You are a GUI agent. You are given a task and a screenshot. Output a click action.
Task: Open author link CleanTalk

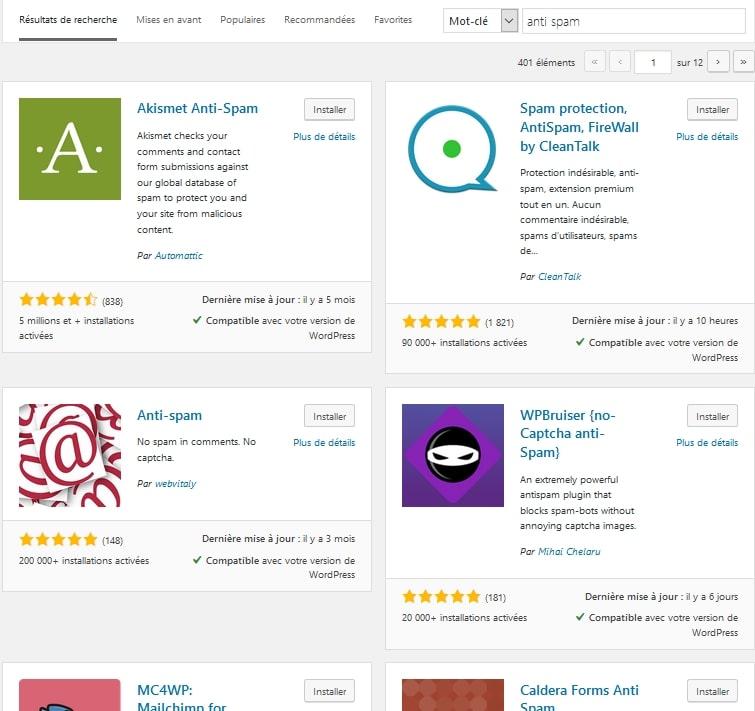click(560, 277)
